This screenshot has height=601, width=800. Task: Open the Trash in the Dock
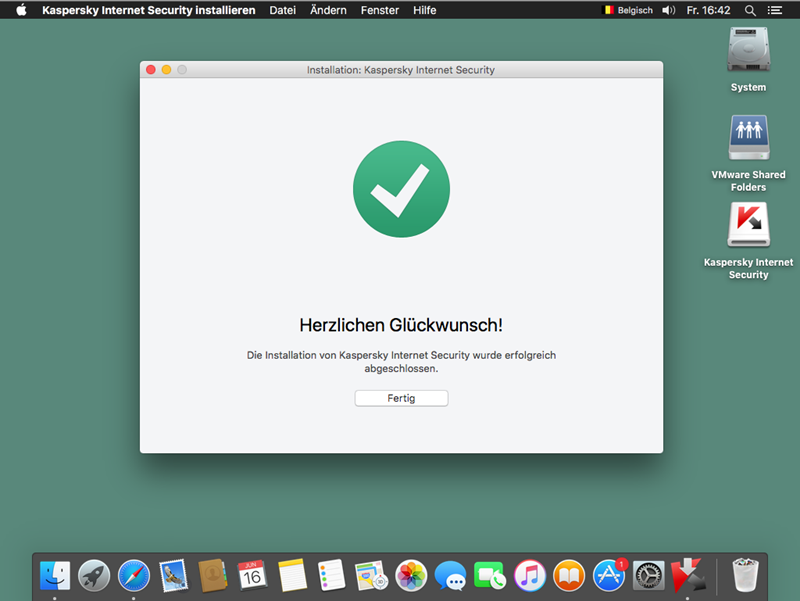[744, 575]
